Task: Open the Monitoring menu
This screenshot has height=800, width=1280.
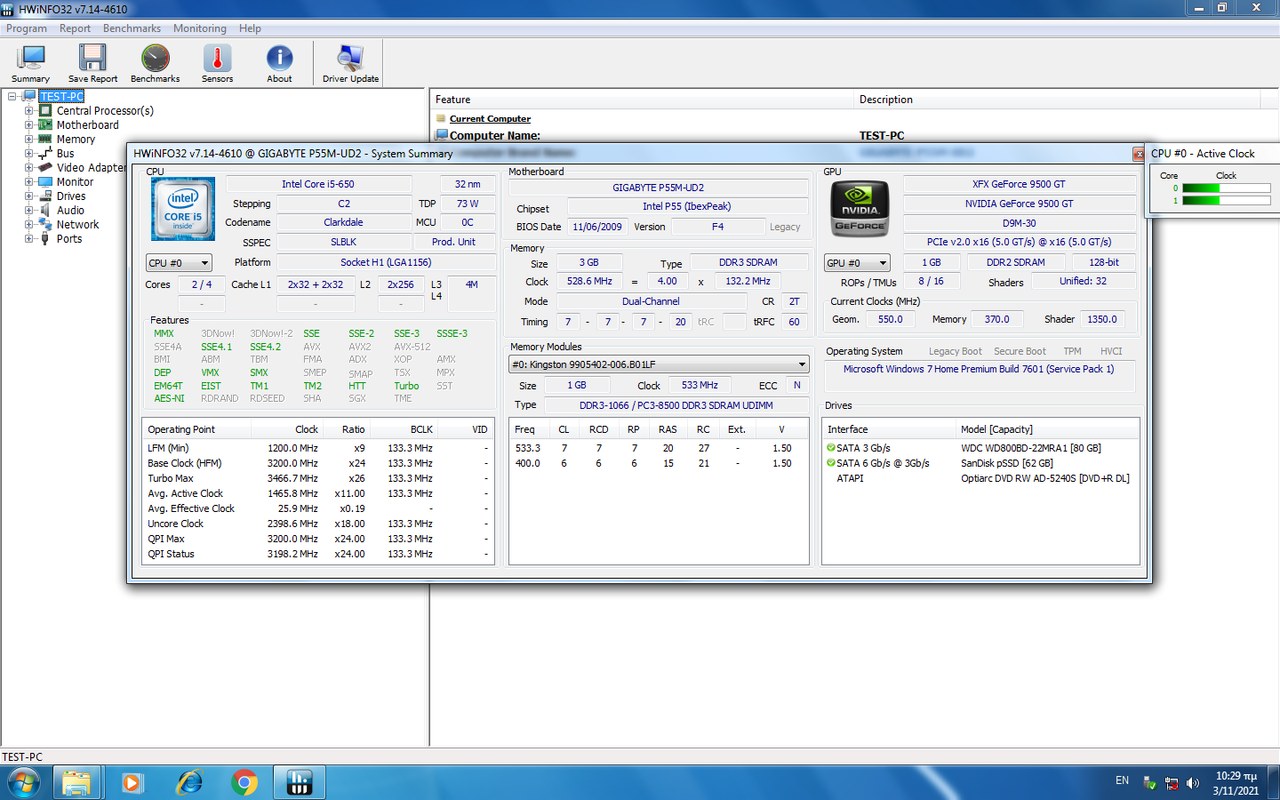Action: (x=200, y=29)
